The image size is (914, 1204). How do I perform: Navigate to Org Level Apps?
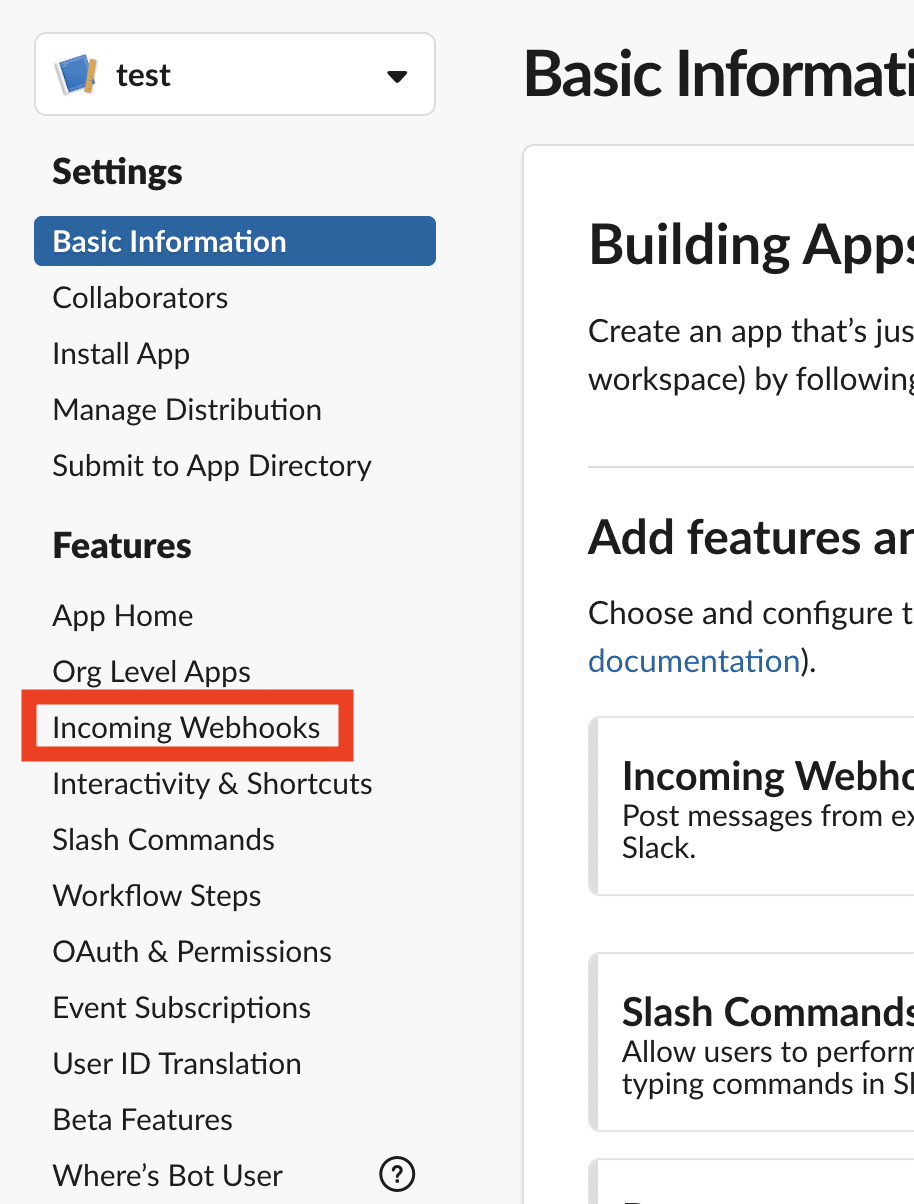[x=152, y=672]
